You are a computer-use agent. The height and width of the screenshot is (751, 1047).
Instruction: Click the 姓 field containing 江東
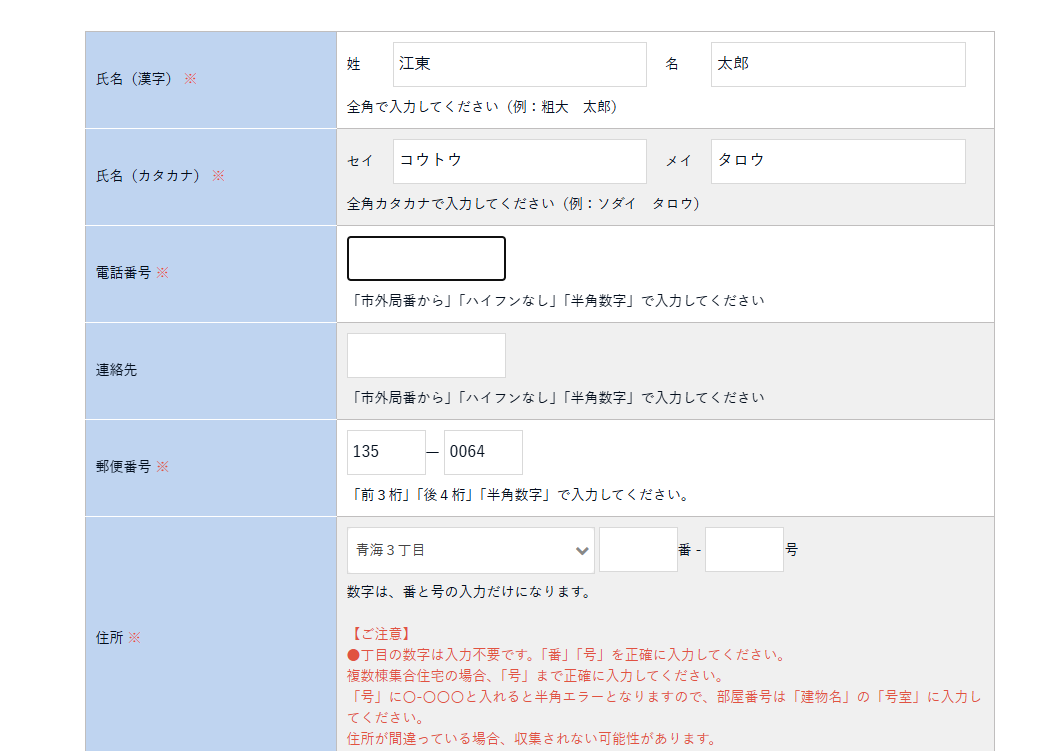(x=519, y=64)
